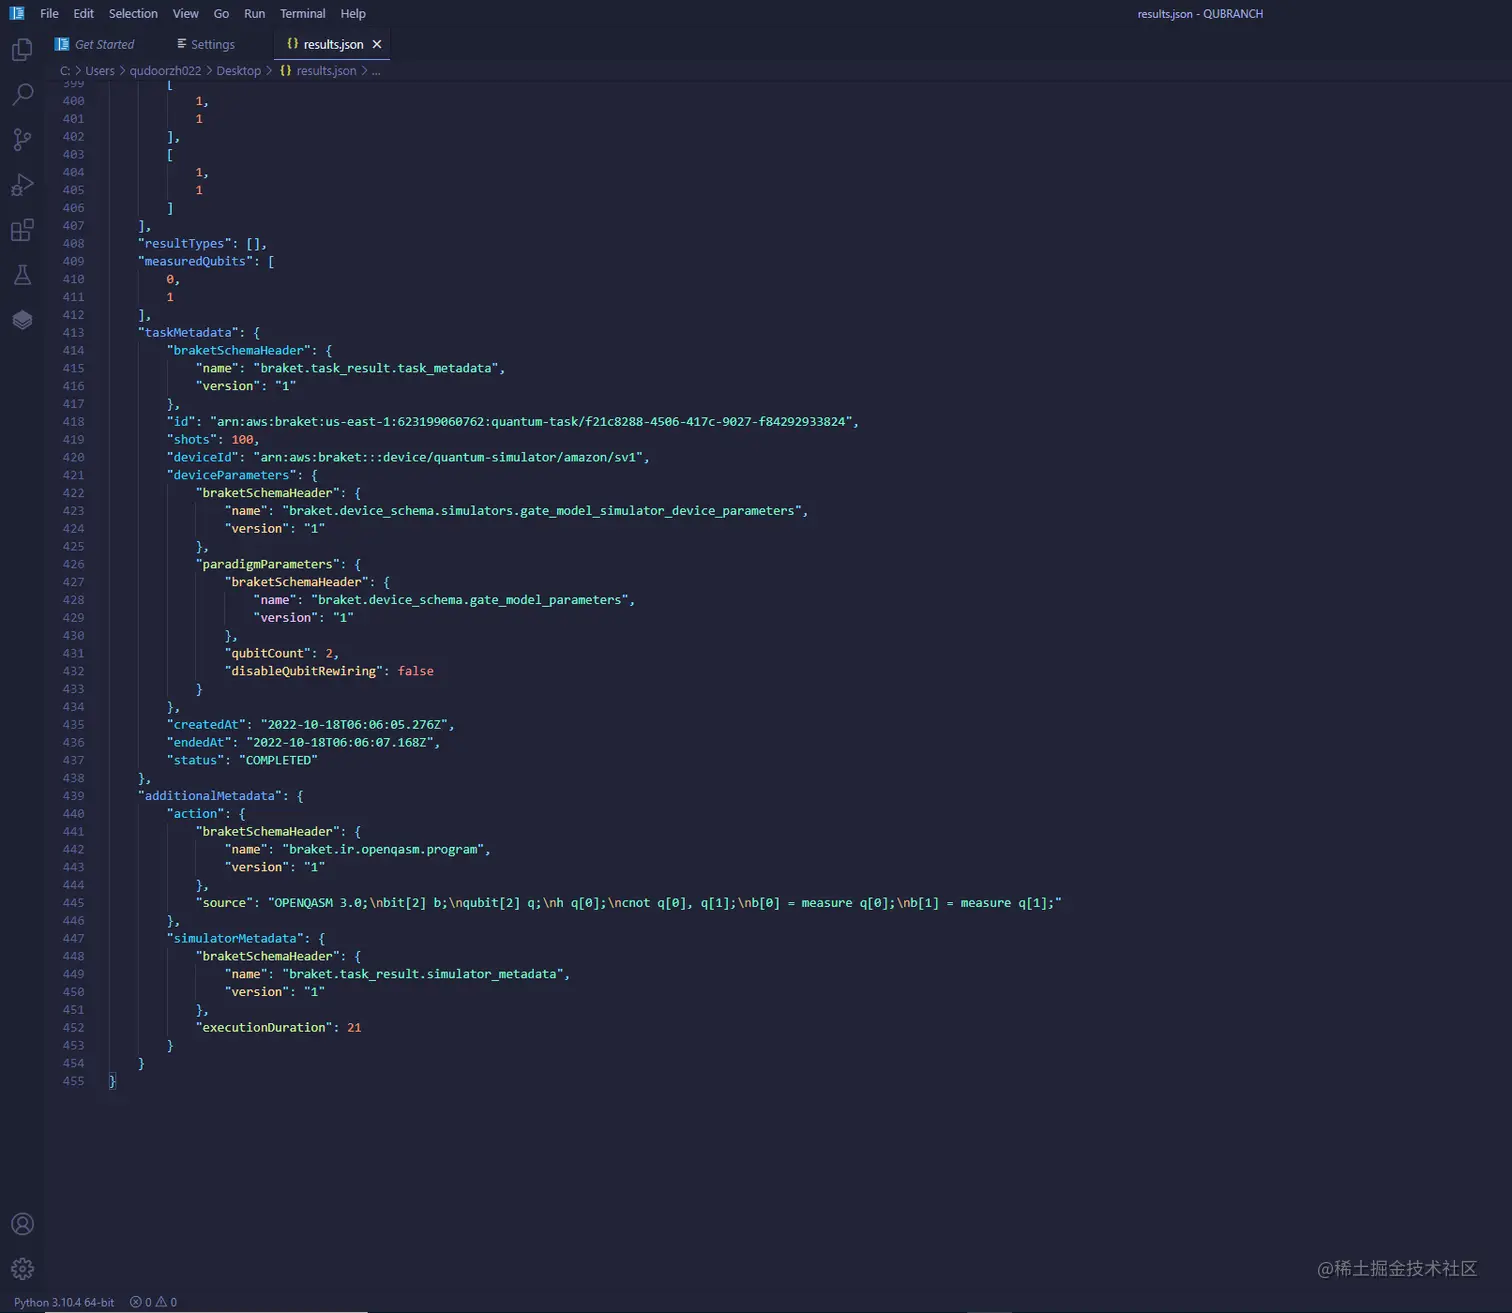Viewport: 1512px width, 1313px height.
Task: Click the executionDuration value 21
Action: [x=354, y=1028]
